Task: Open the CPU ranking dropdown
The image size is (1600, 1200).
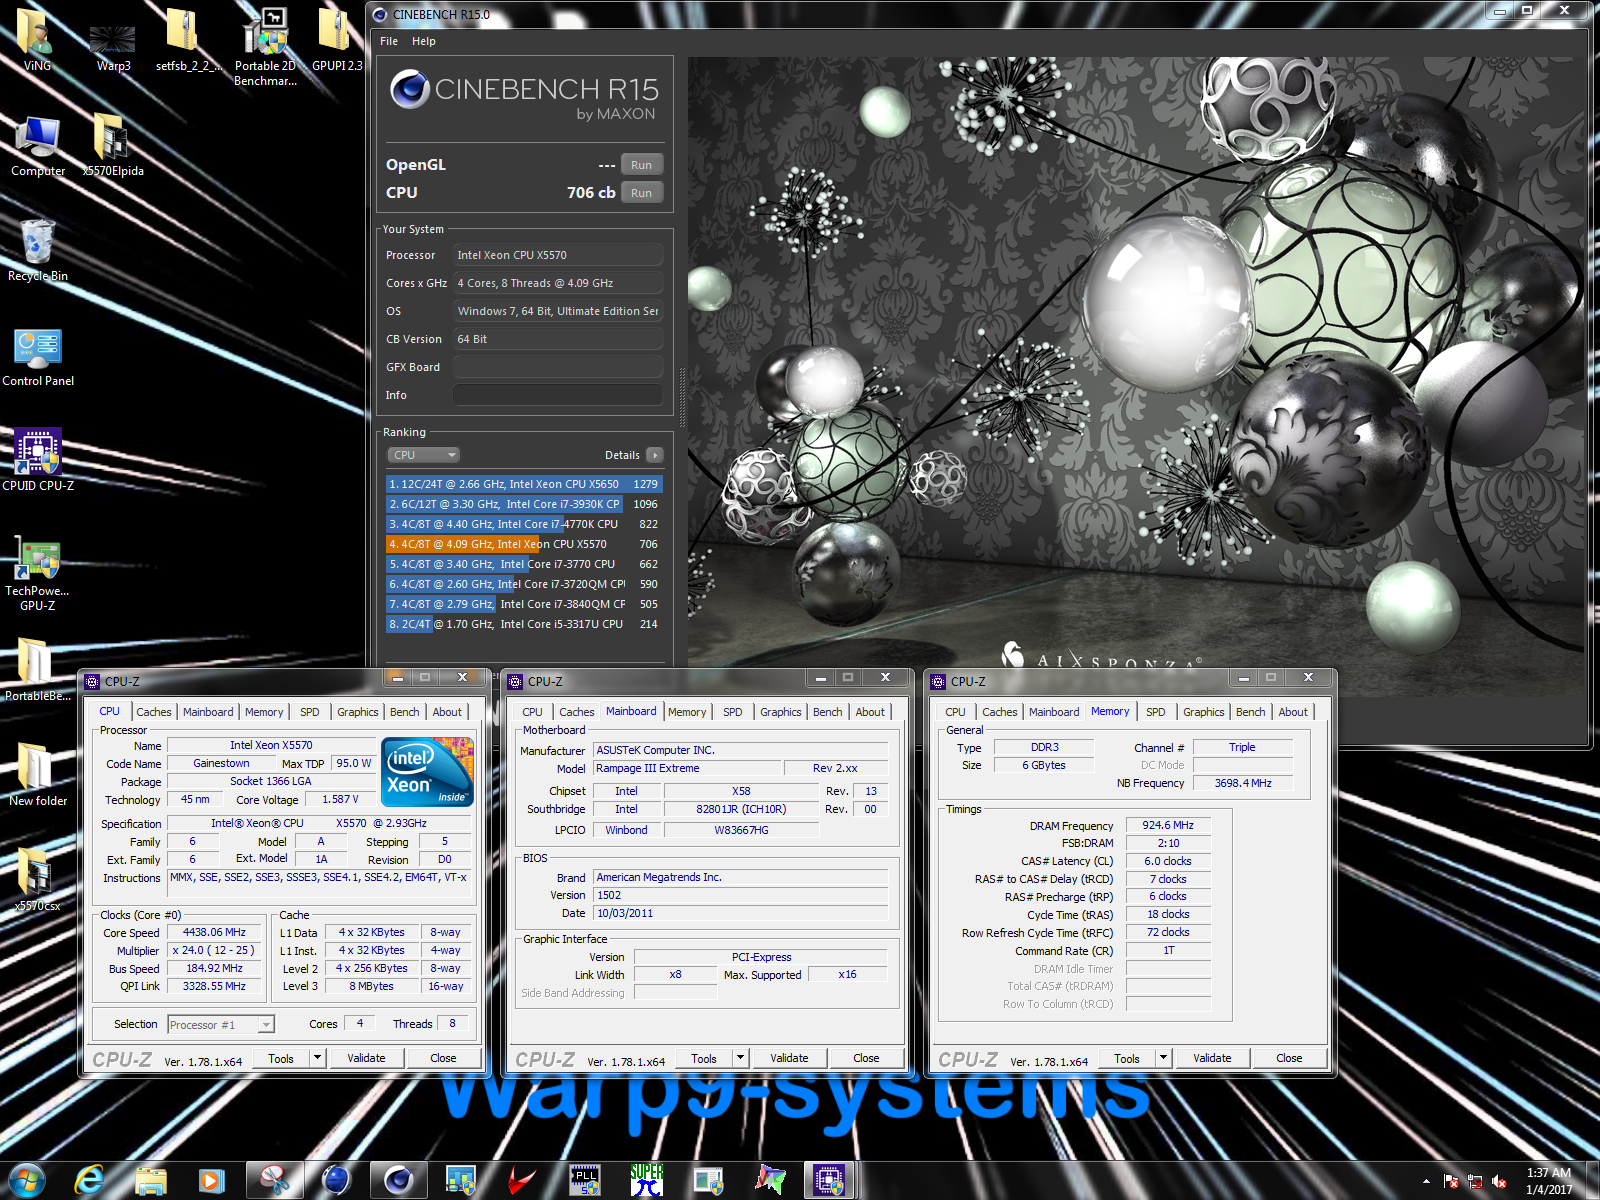Action: click(x=424, y=455)
